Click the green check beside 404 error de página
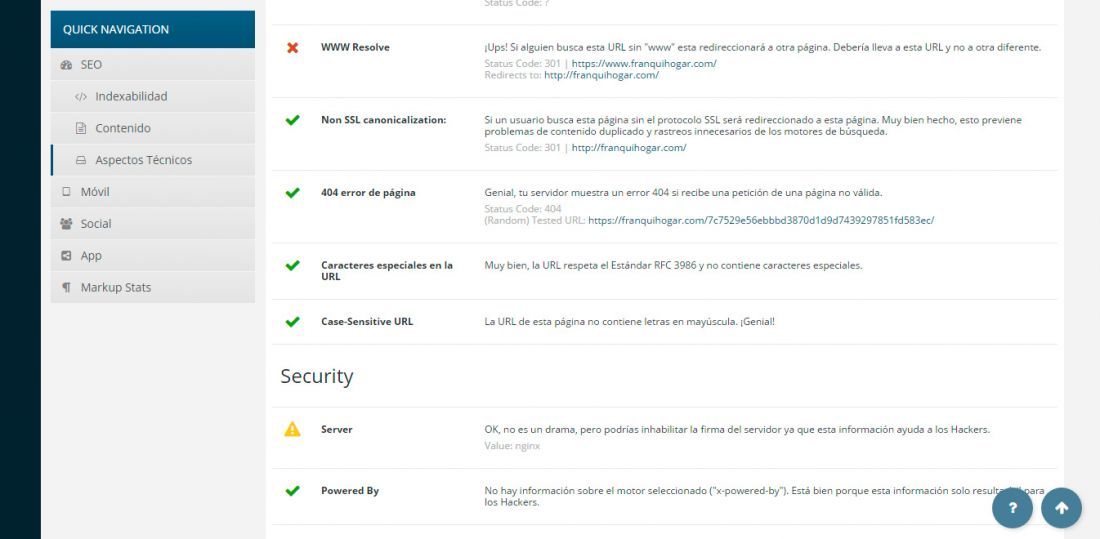 293,192
